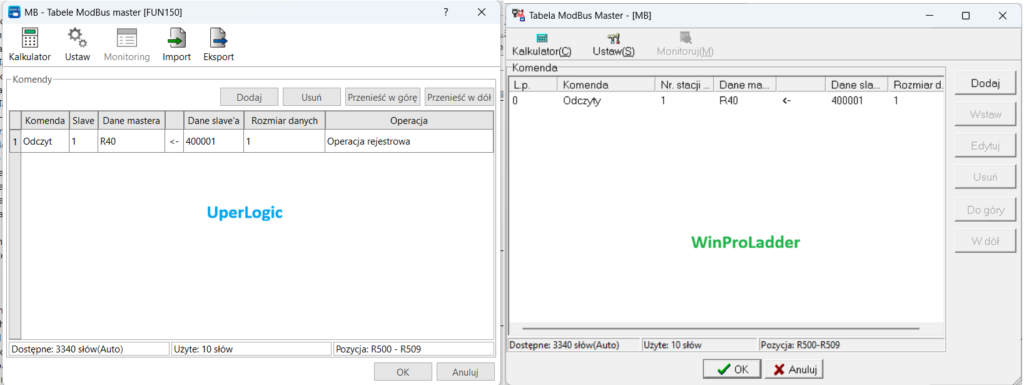
Task: Minimize the WinProLadder window
Action: tap(929, 16)
